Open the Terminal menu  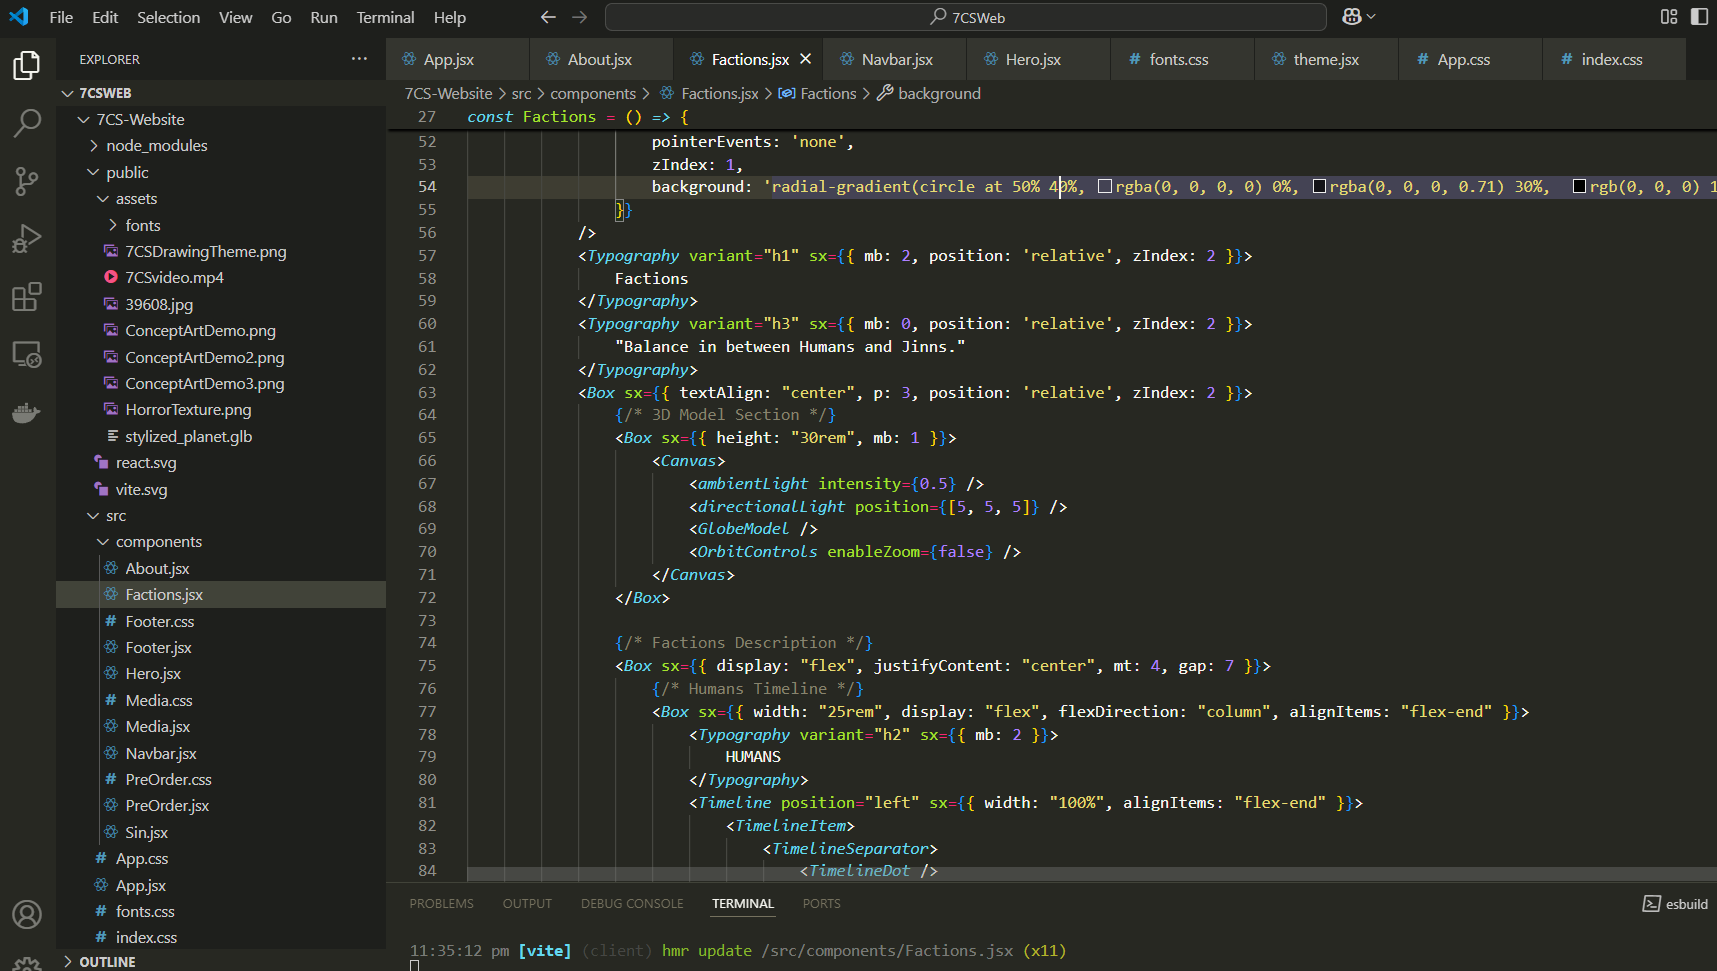click(x=384, y=17)
